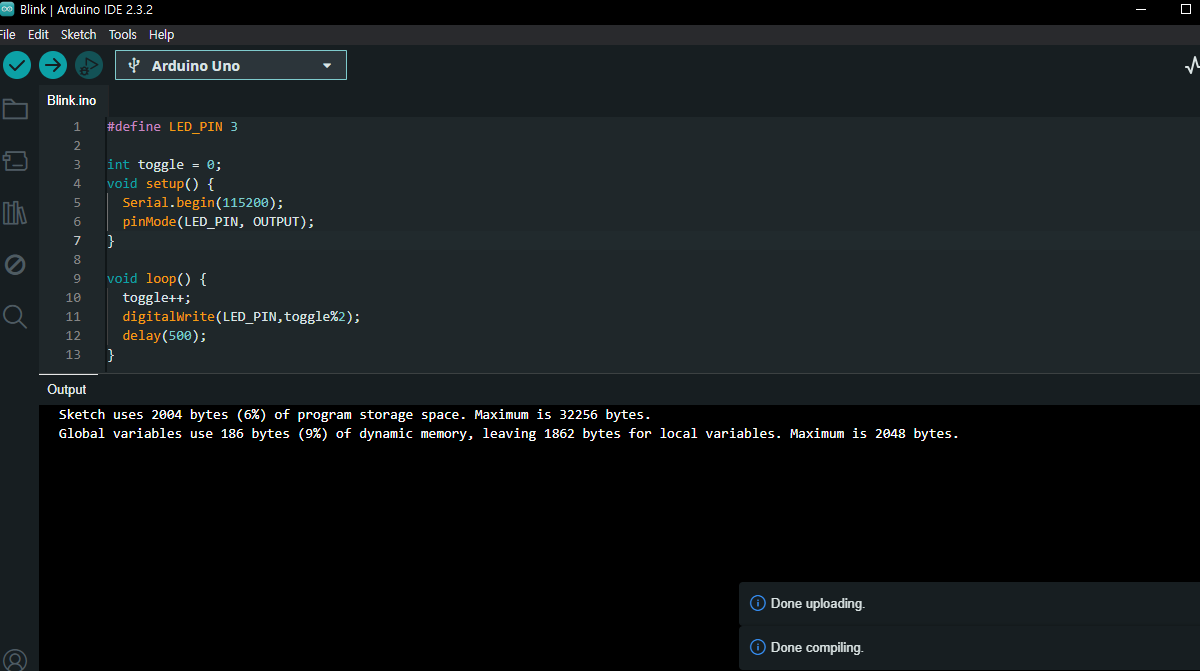This screenshot has width=1200, height=671.
Task: Select the Blink.ino editor tab
Action: (72, 100)
